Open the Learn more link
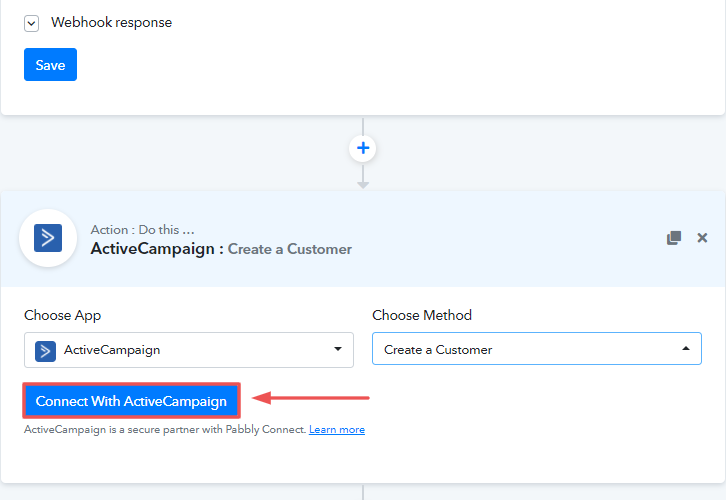The width and height of the screenshot is (726, 500). (x=337, y=430)
